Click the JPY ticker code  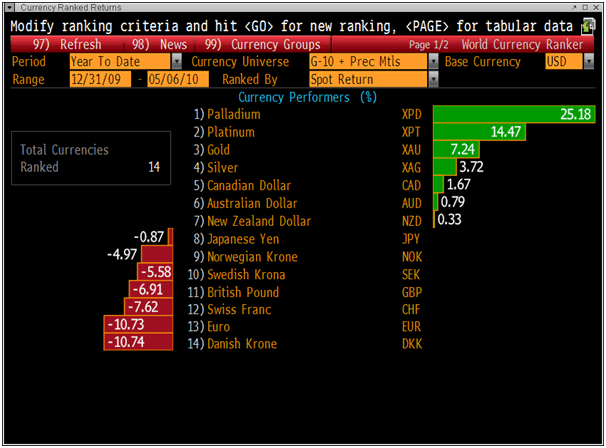(x=410, y=239)
